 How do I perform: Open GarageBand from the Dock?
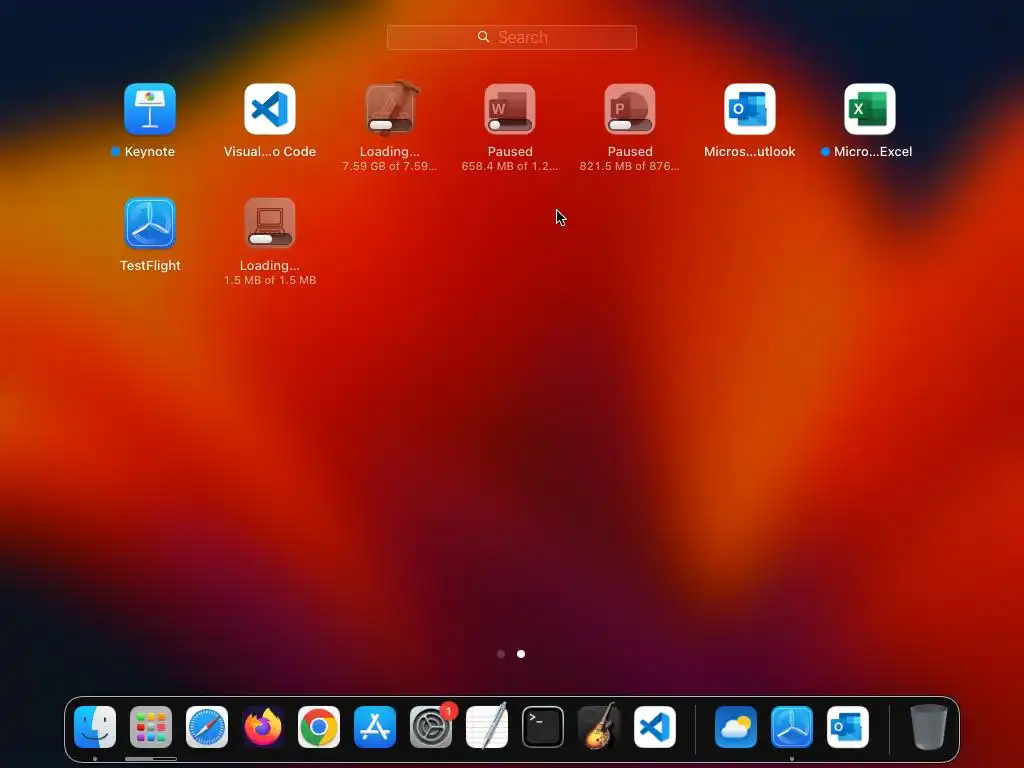coord(599,727)
